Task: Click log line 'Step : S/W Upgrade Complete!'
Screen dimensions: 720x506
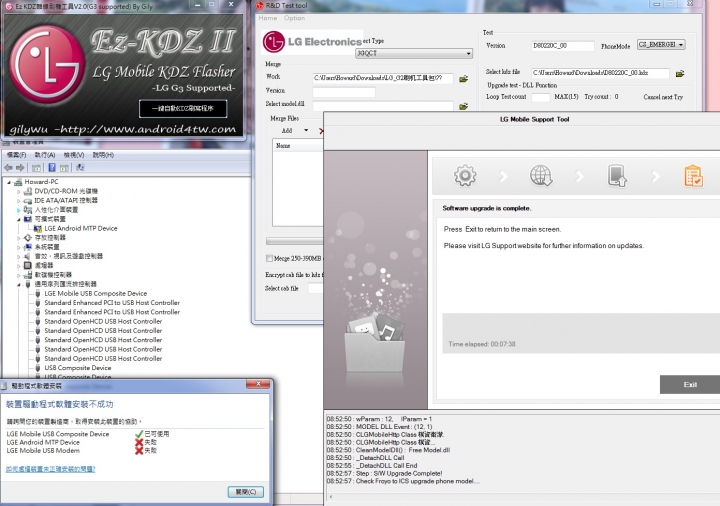Action: pos(399,473)
